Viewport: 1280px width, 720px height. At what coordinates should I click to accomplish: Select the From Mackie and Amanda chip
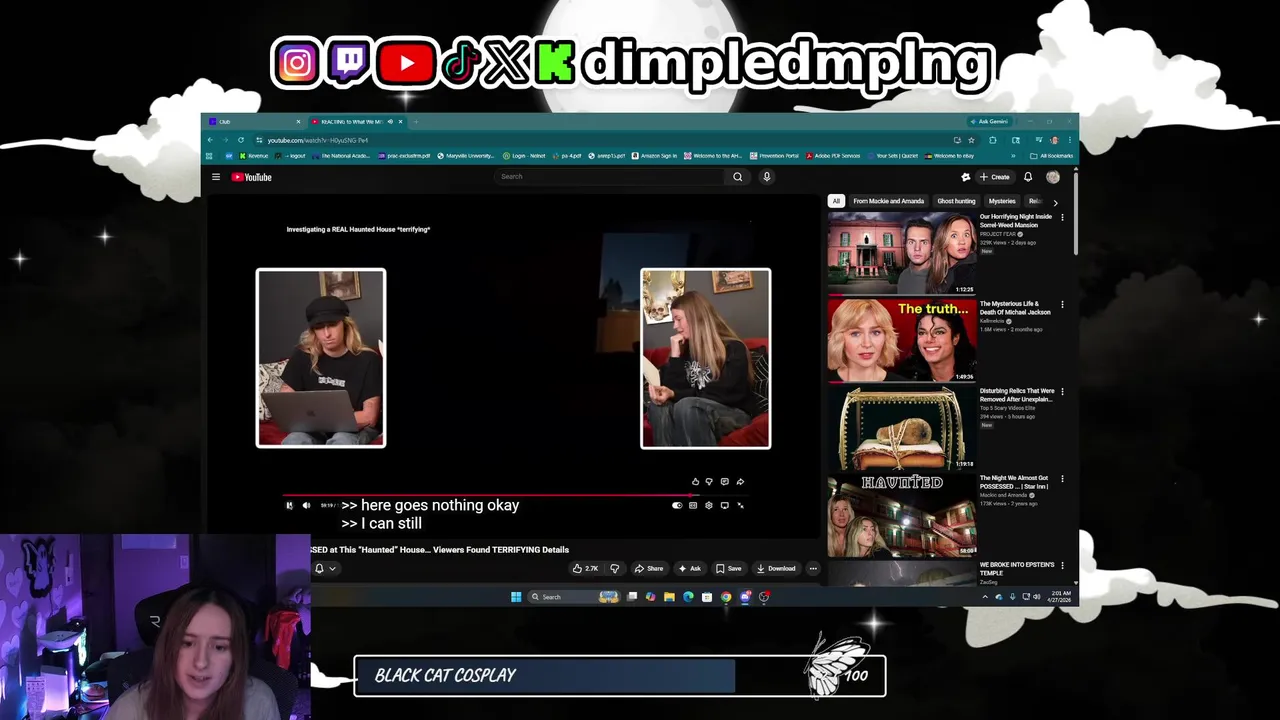(889, 201)
